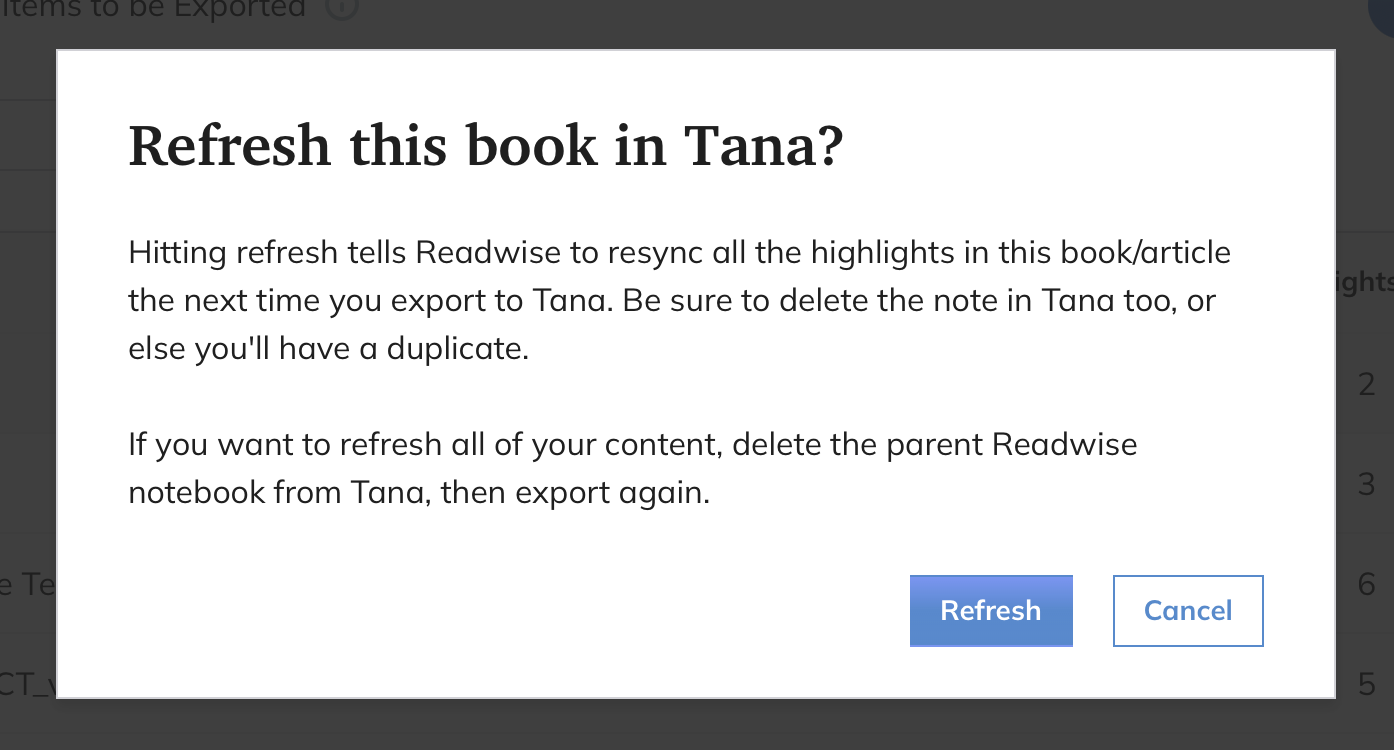
Task: Open the dark profile avatar in the top corner
Action: 1382,15
